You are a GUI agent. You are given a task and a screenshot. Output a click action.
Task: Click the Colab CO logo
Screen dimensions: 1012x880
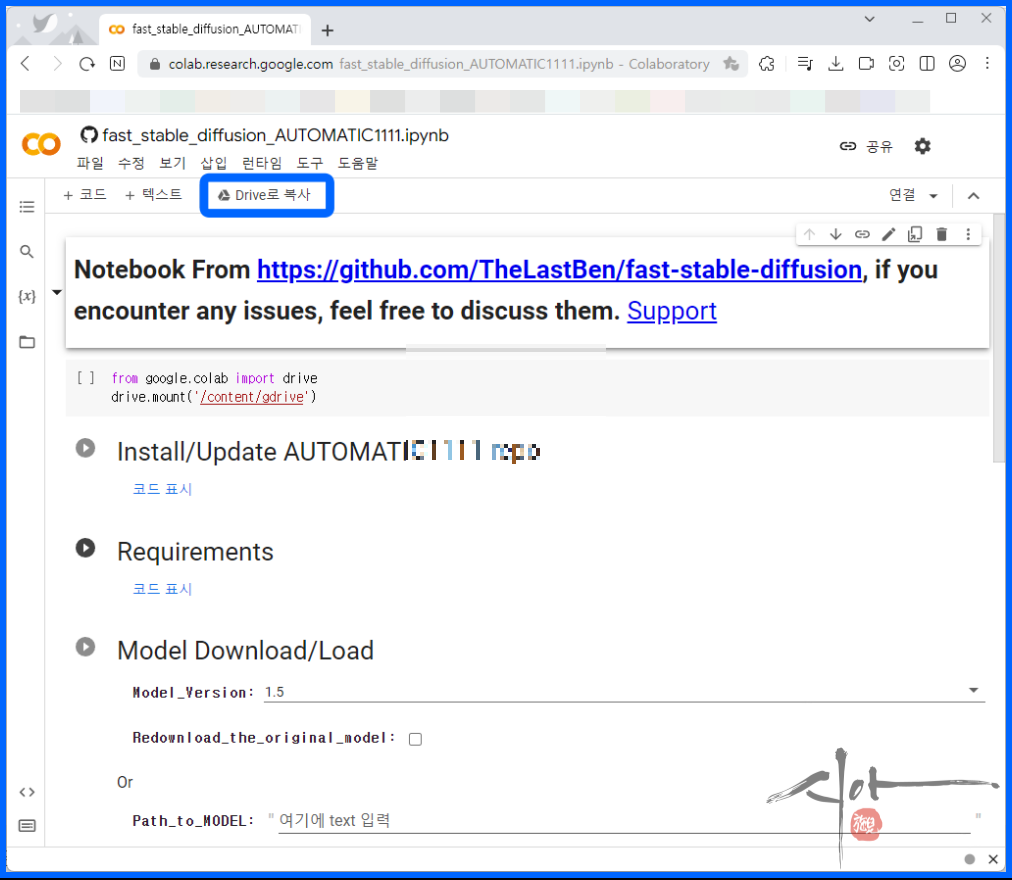pyautogui.click(x=41, y=144)
